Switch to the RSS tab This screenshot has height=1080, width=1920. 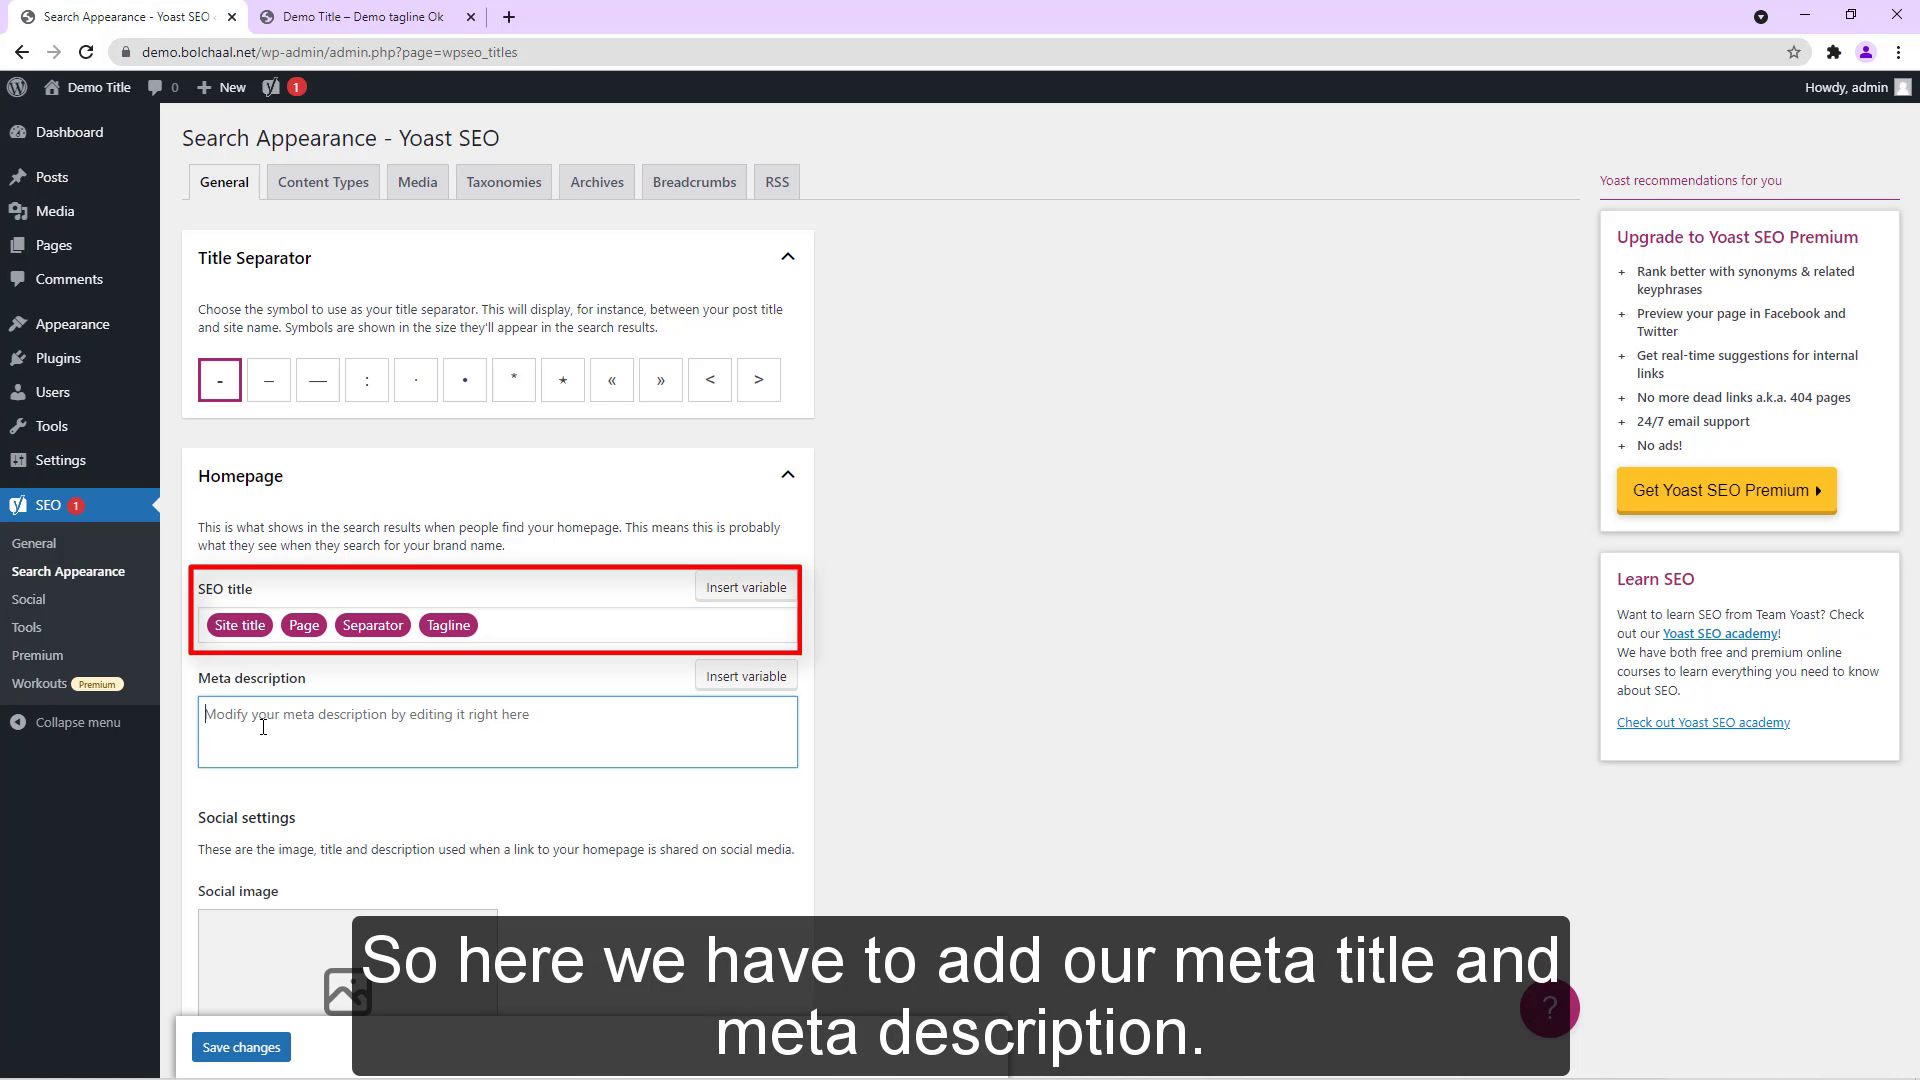777,182
